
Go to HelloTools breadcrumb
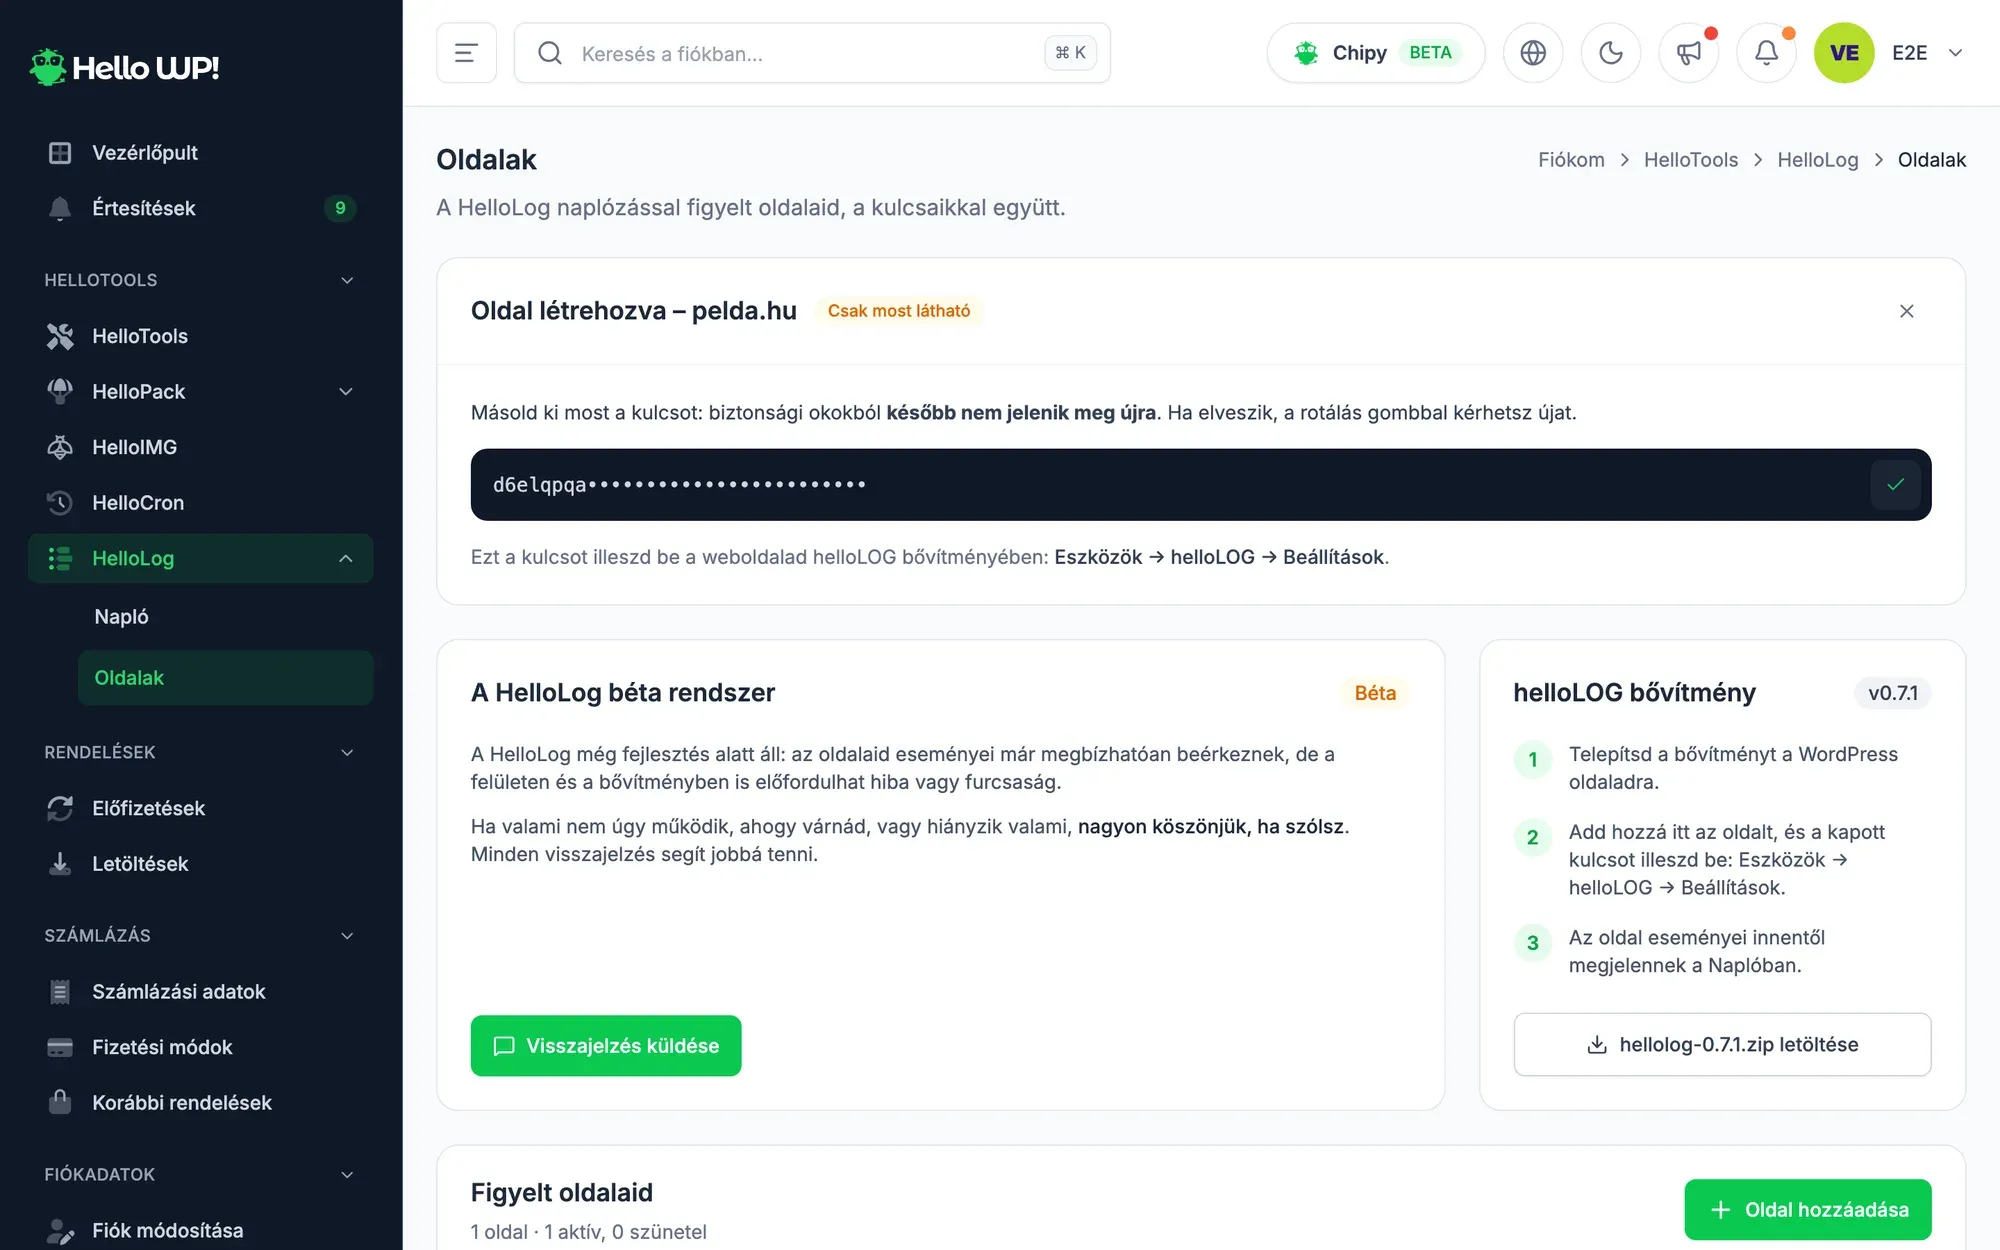(x=1691, y=160)
